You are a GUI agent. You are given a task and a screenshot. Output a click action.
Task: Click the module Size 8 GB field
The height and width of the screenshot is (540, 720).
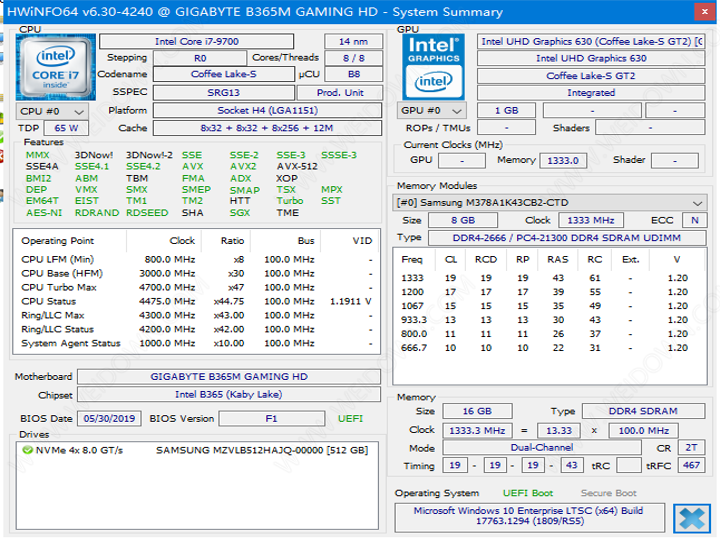463,220
